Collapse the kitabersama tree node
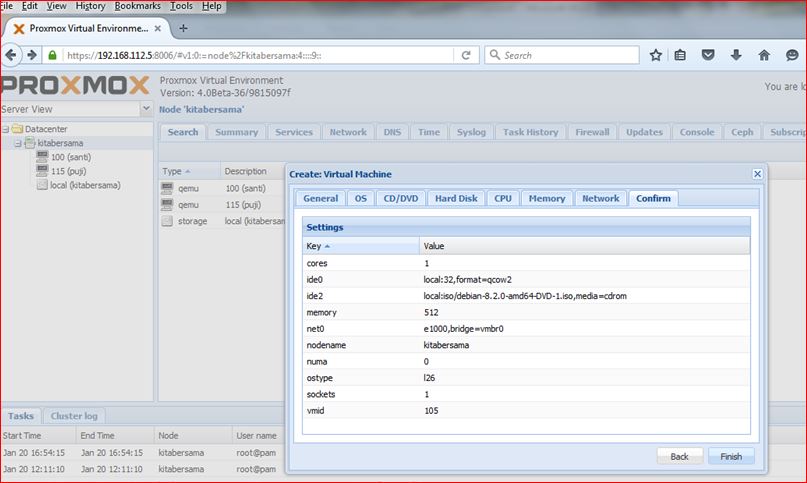This screenshot has height=483, width=807. (18, 143)
